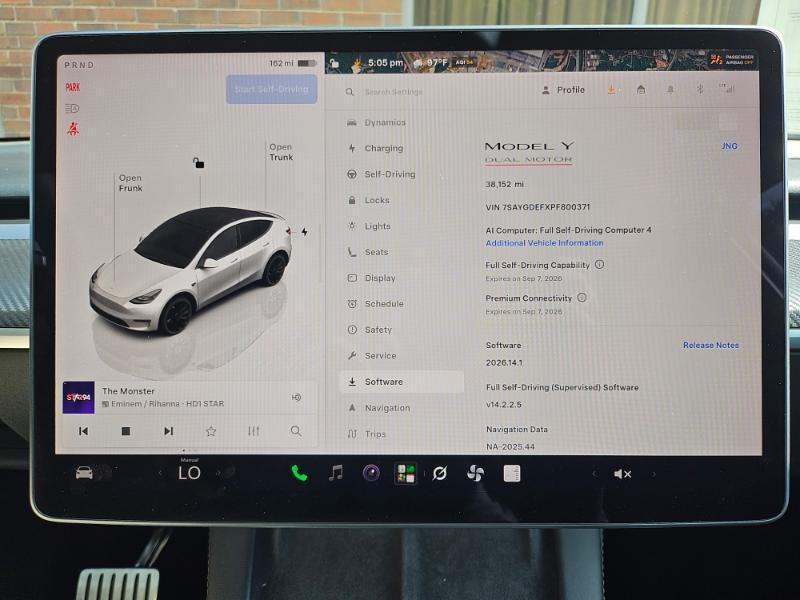800x600 pixels.
Task: Tap info icon next to Premium Connectivity
Action: [x=582, y=297]
